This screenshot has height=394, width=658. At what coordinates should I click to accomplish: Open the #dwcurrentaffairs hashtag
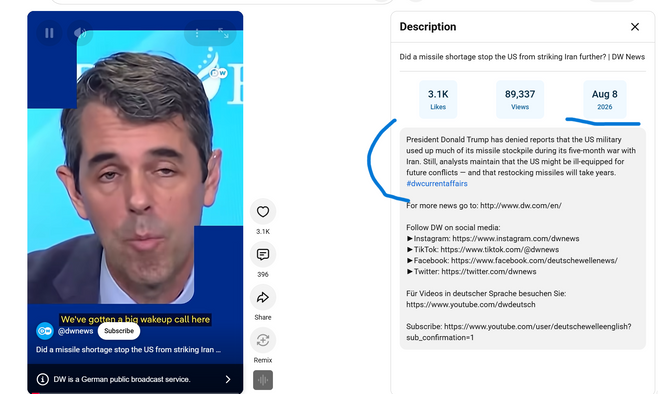click(436, 183)
